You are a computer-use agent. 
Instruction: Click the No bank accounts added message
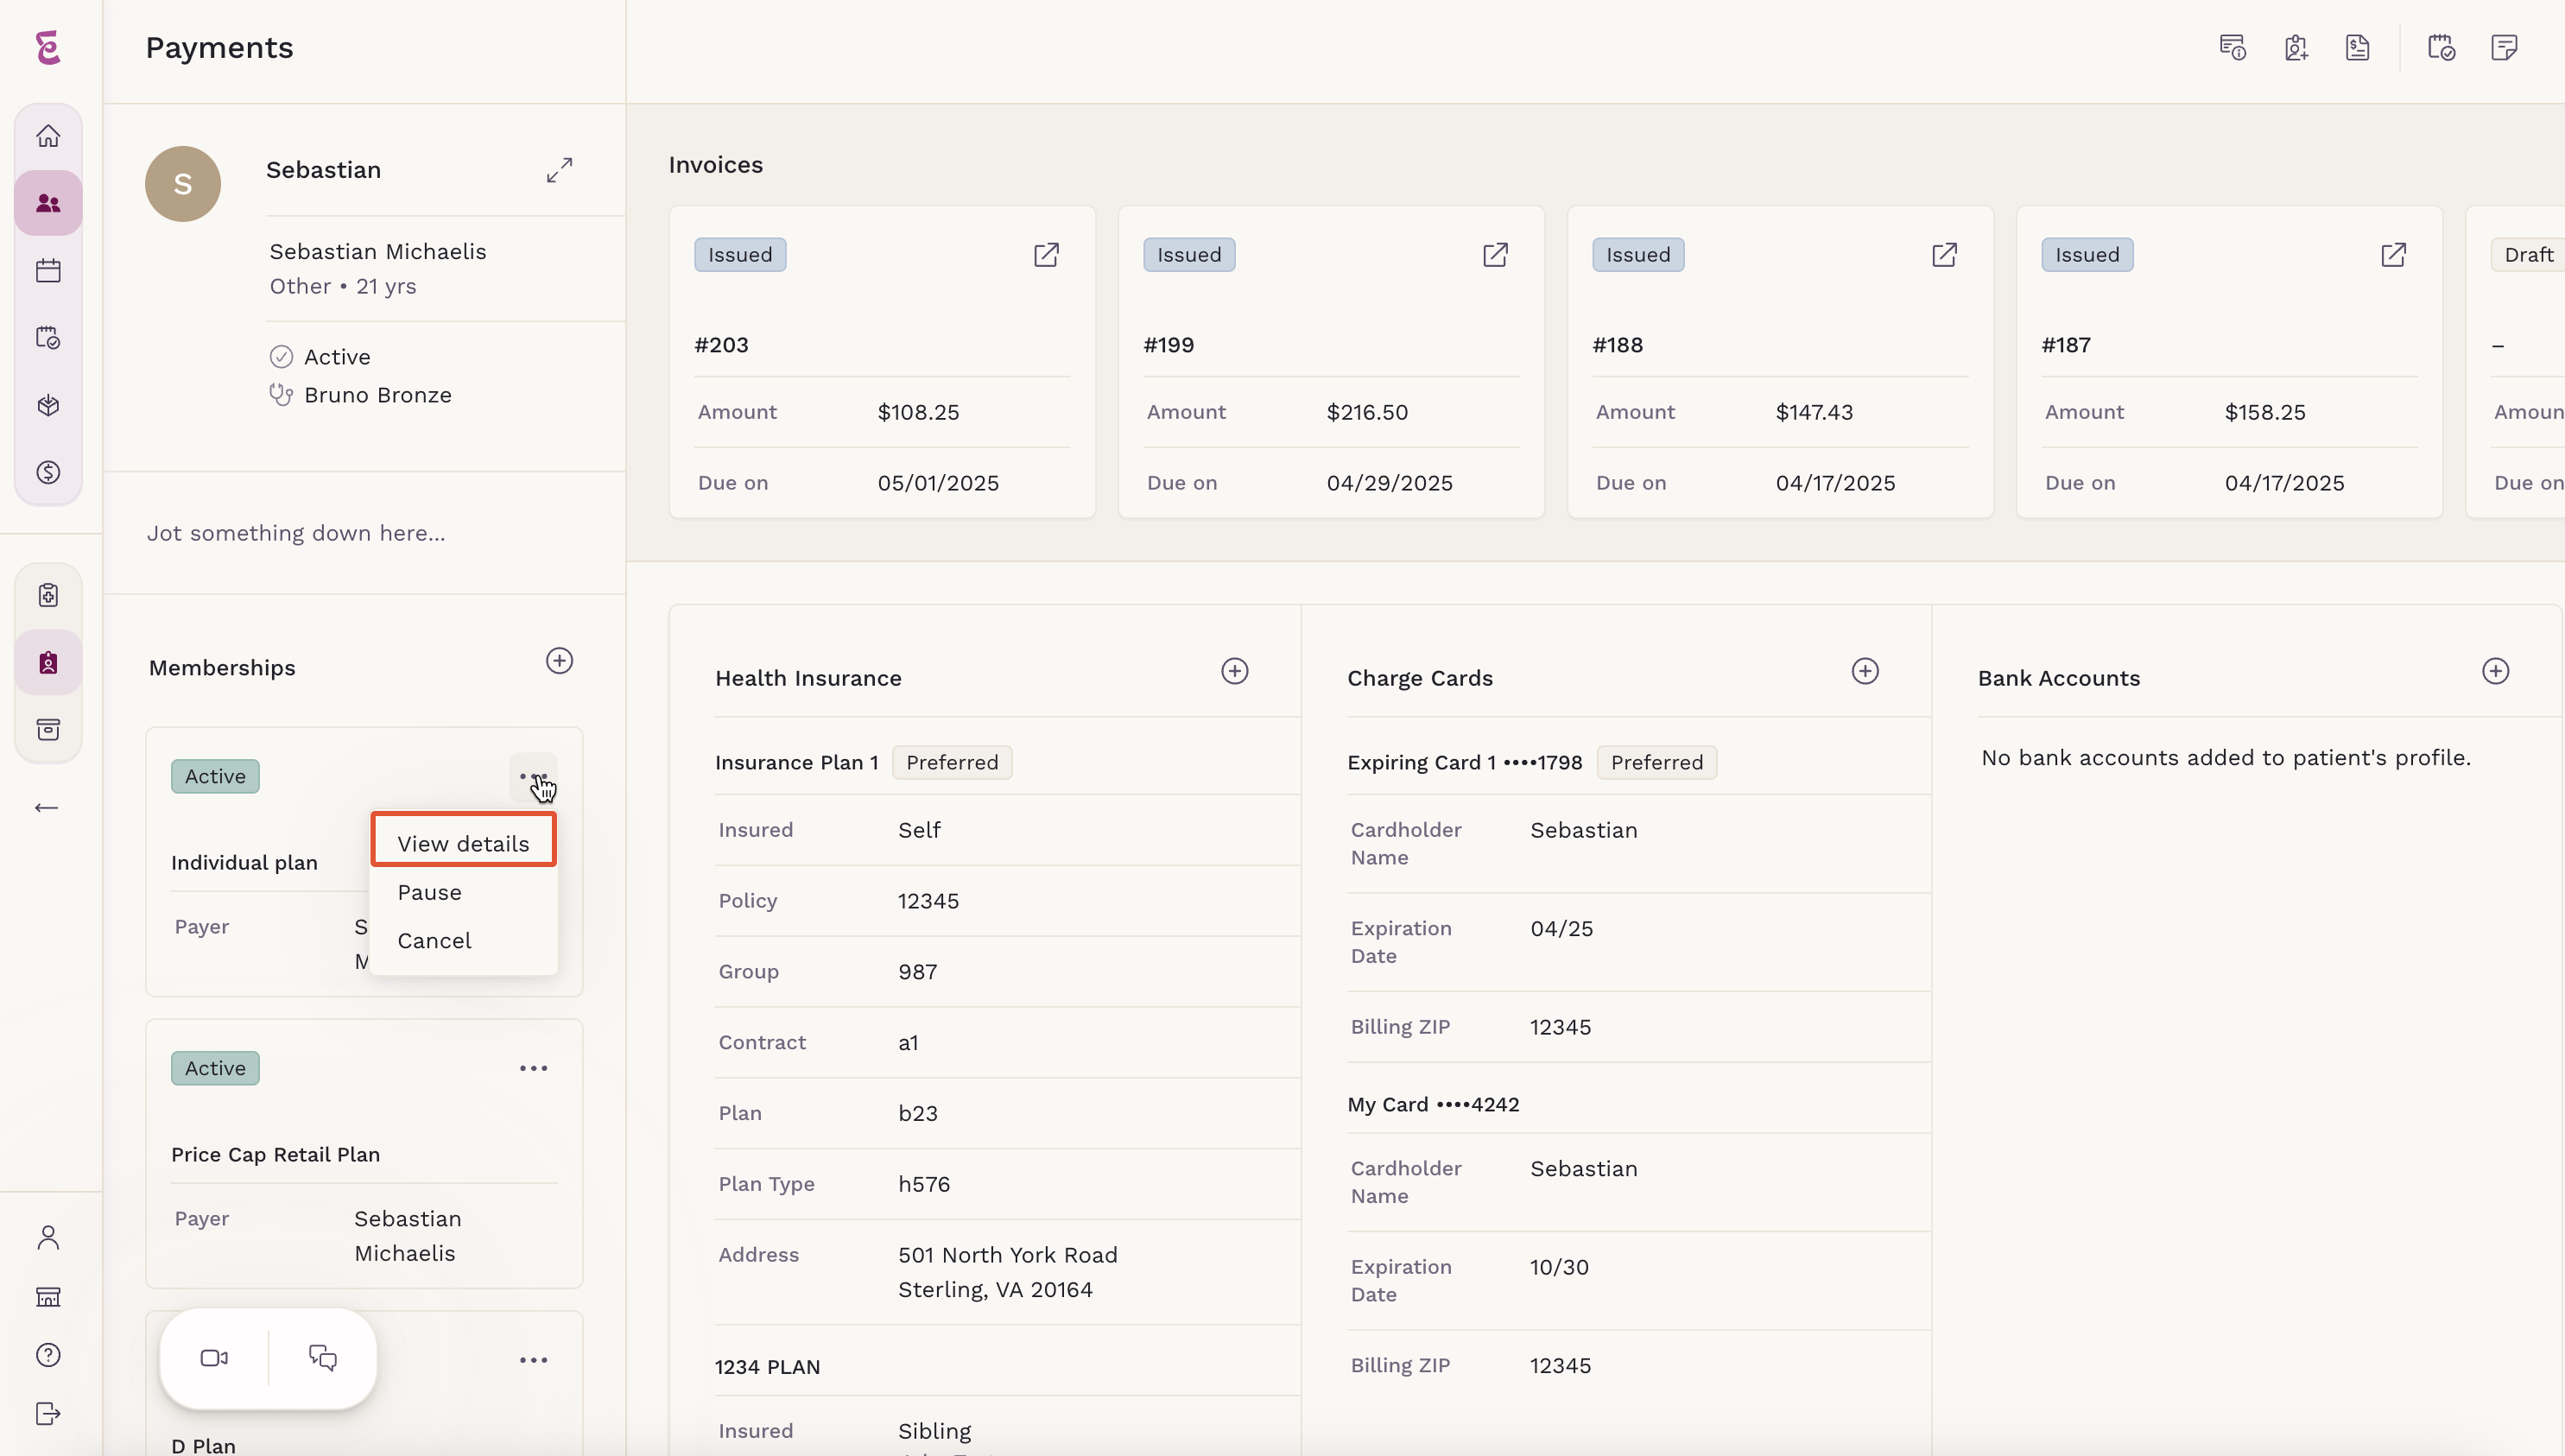pyautogui.click(x=2226, y=758)
